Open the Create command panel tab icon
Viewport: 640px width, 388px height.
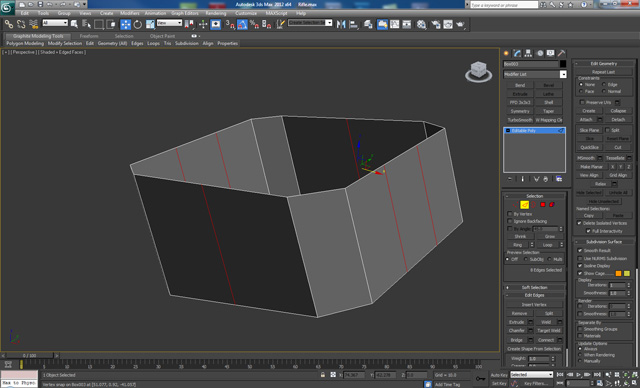507,53
